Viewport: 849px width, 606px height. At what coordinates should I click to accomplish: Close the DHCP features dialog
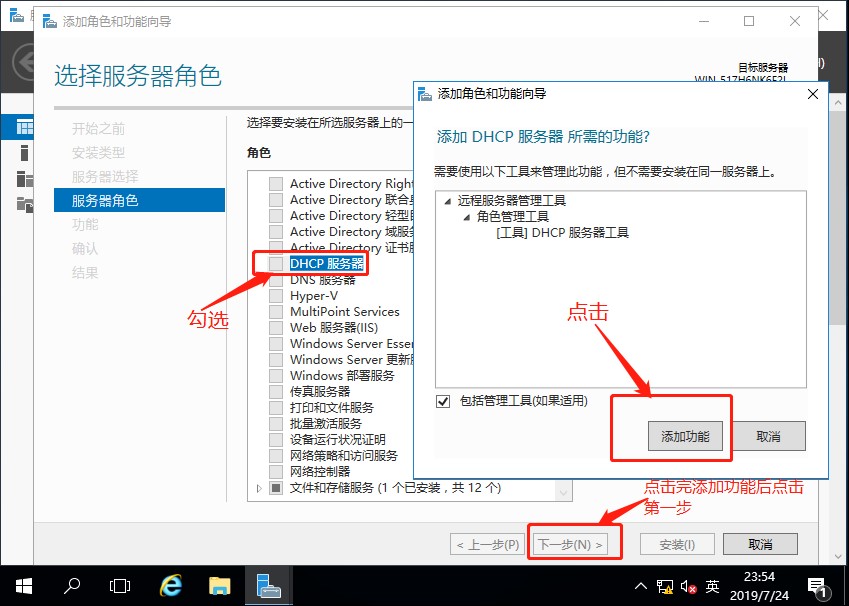(x=812, y=94)
